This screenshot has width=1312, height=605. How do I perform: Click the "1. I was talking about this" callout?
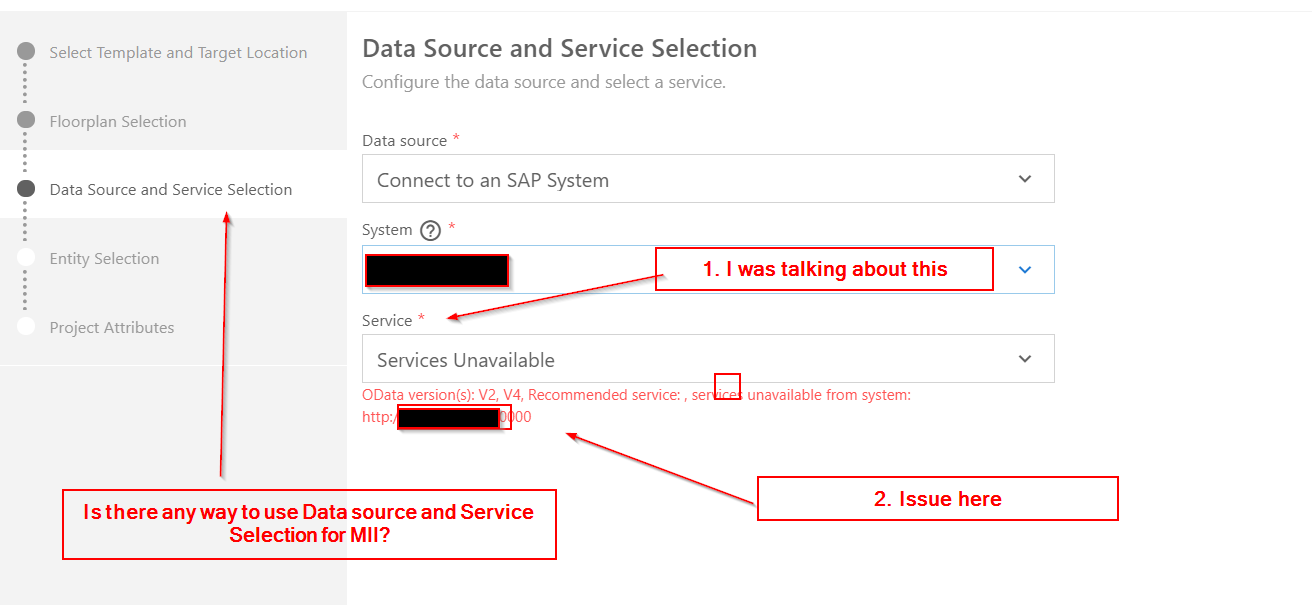click(x=824, y=269)
